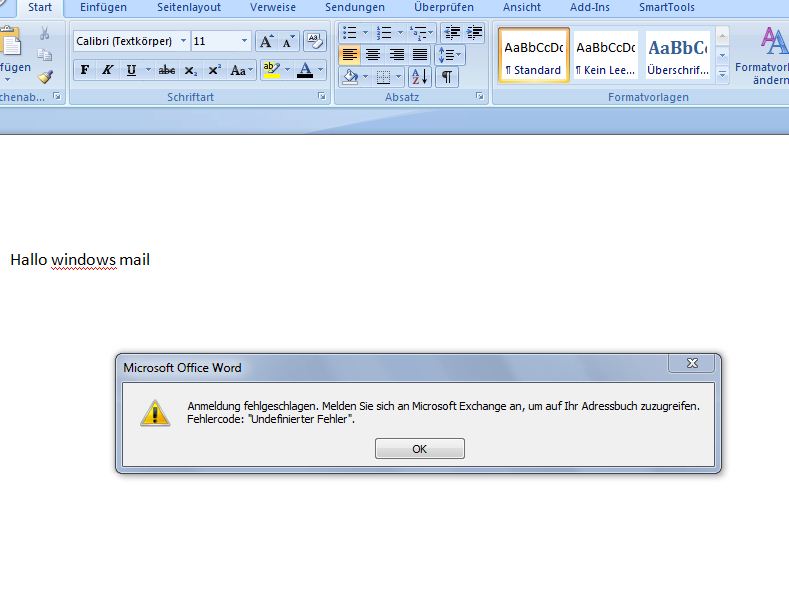Image resolution: width=789 pixels, height=614 pixels.
Task: Expand the full styles gallery
Action: coord(722,74)
